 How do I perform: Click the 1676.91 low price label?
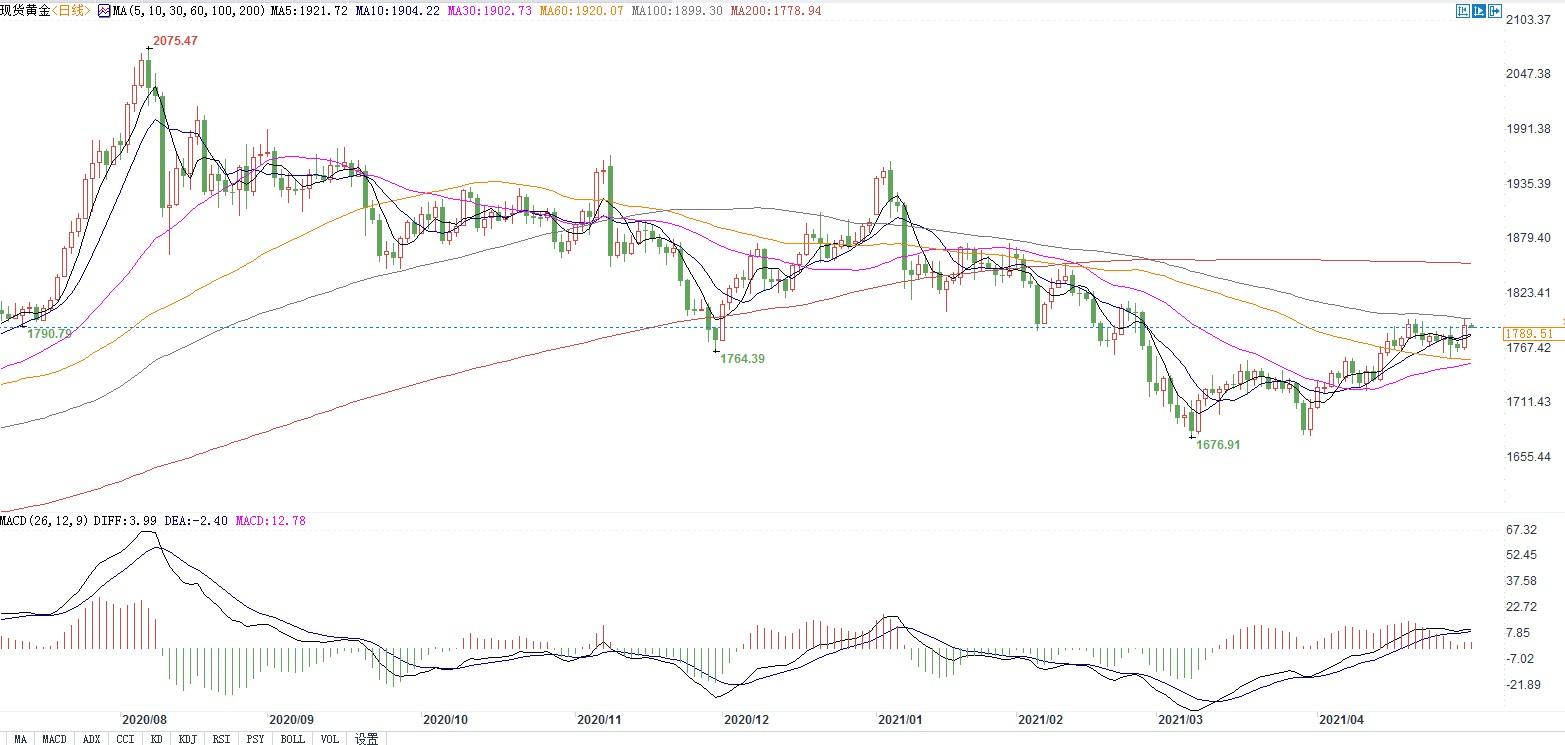click(1218, 444)
